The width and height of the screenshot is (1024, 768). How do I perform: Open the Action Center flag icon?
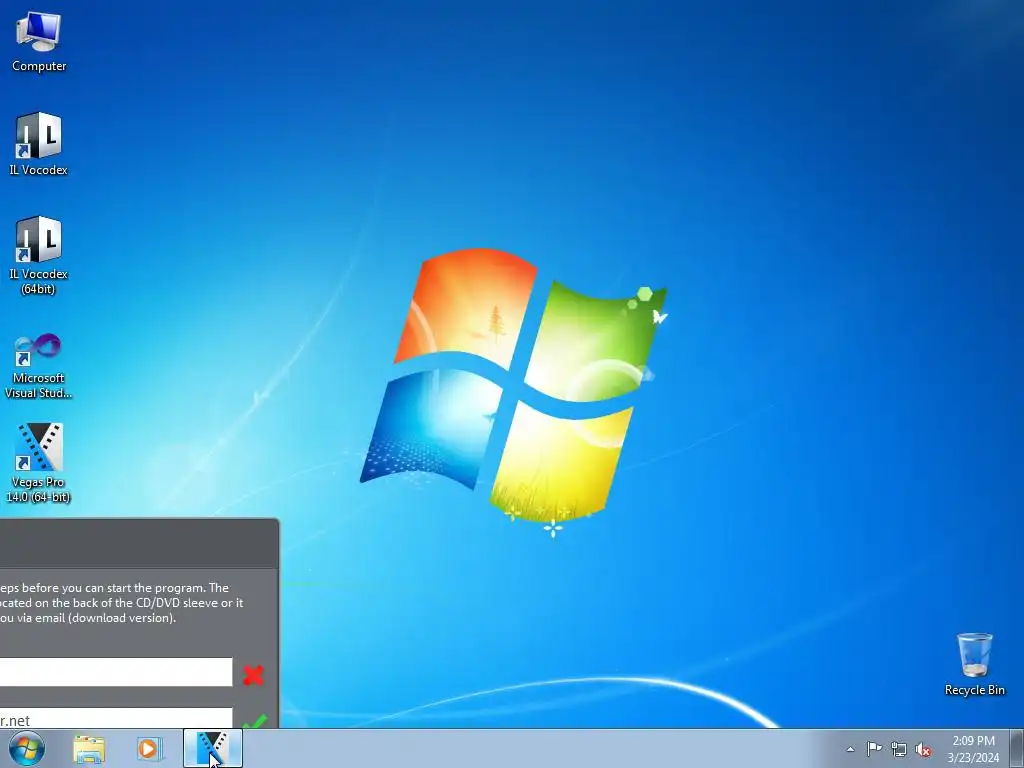[874, 749]
